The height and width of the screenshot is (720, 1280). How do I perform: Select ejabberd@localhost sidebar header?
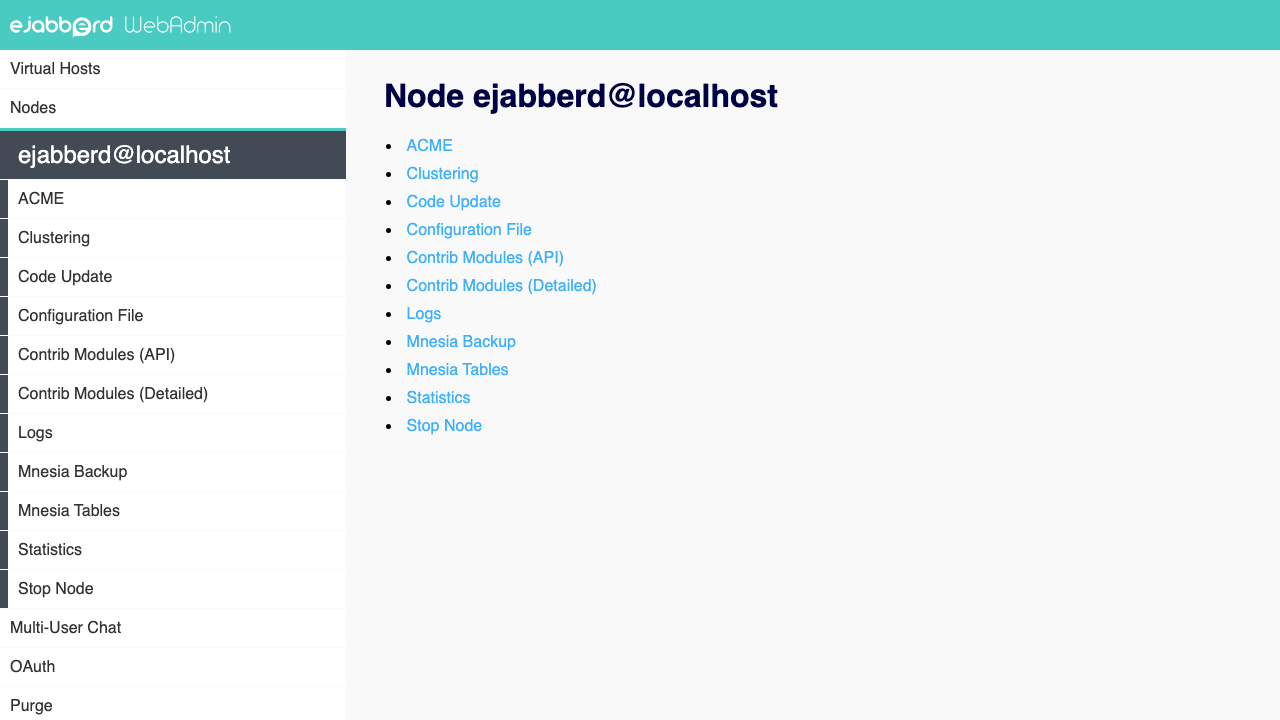point(173,155)
